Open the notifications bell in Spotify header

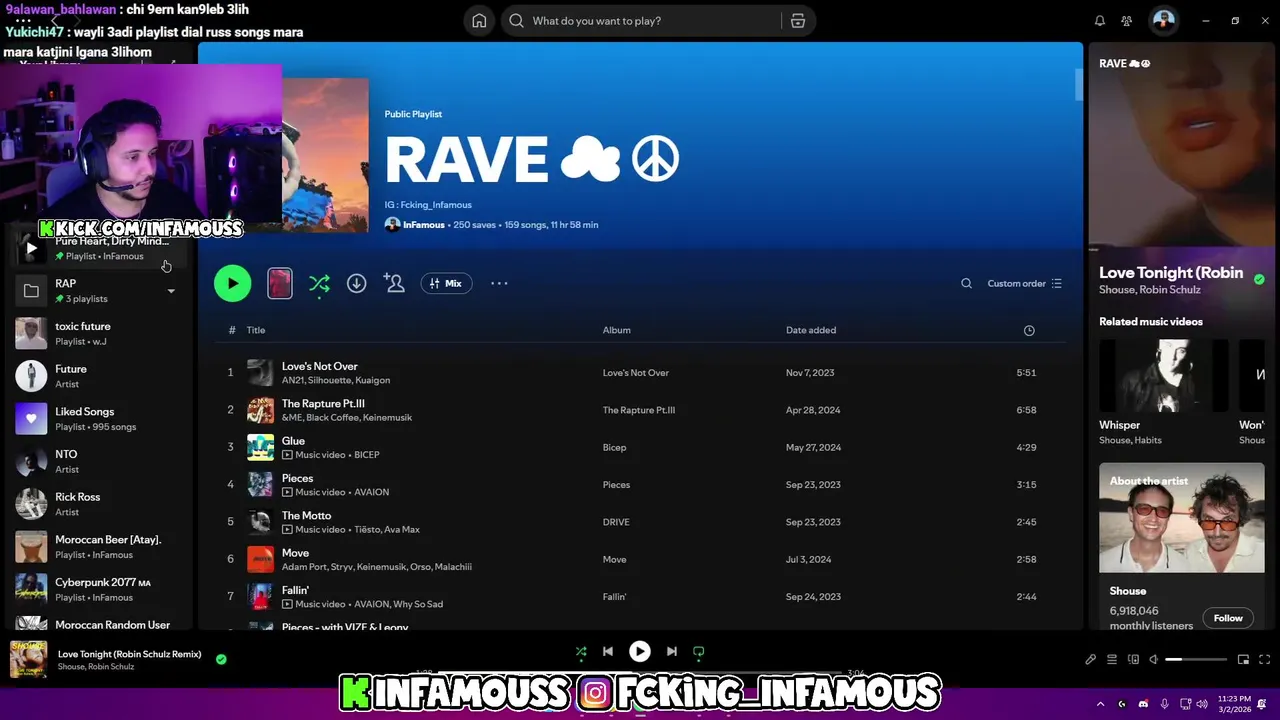pyautogui.click(x=1100, y=21)
